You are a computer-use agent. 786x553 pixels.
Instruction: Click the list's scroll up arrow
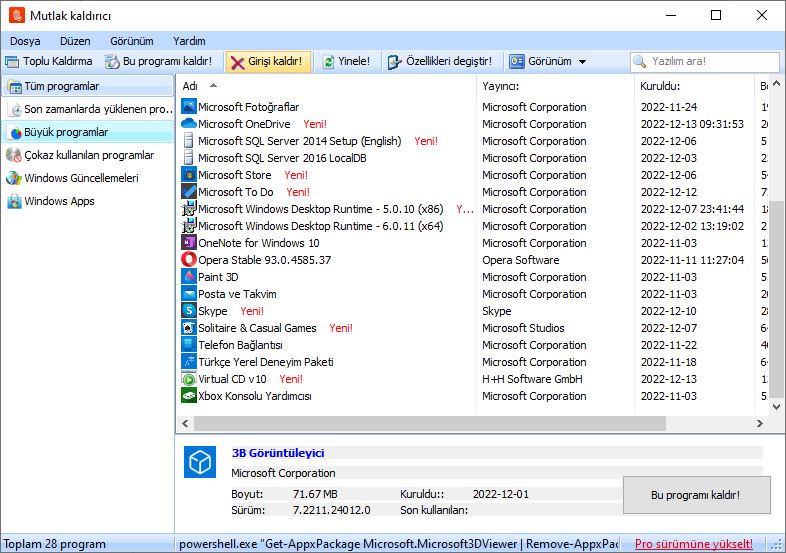776,83
